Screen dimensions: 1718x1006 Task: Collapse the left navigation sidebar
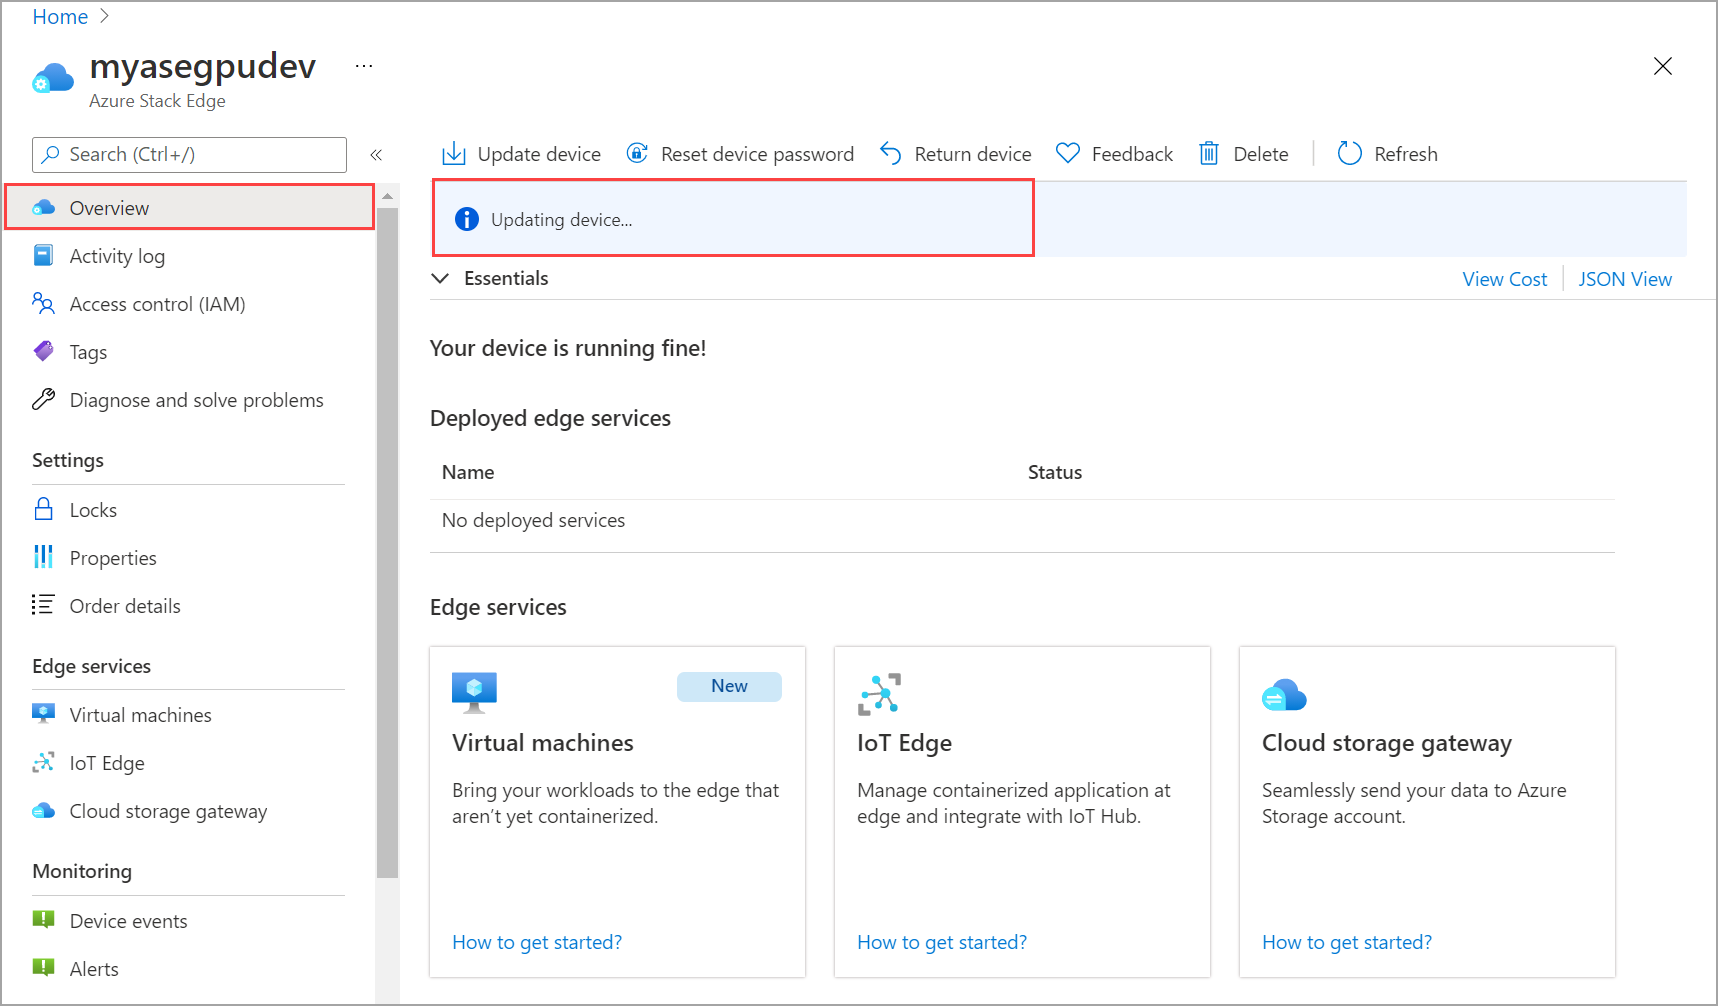click(376, 155)
